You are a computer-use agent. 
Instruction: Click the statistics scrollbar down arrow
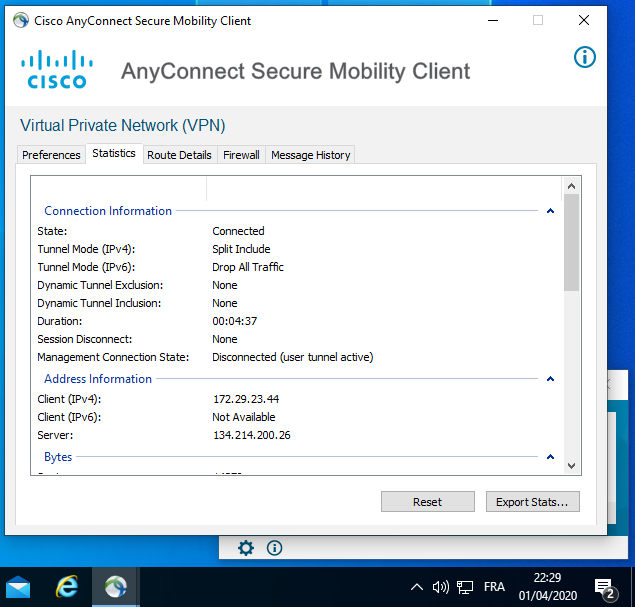pyautogui.click(x=571, y=465)
